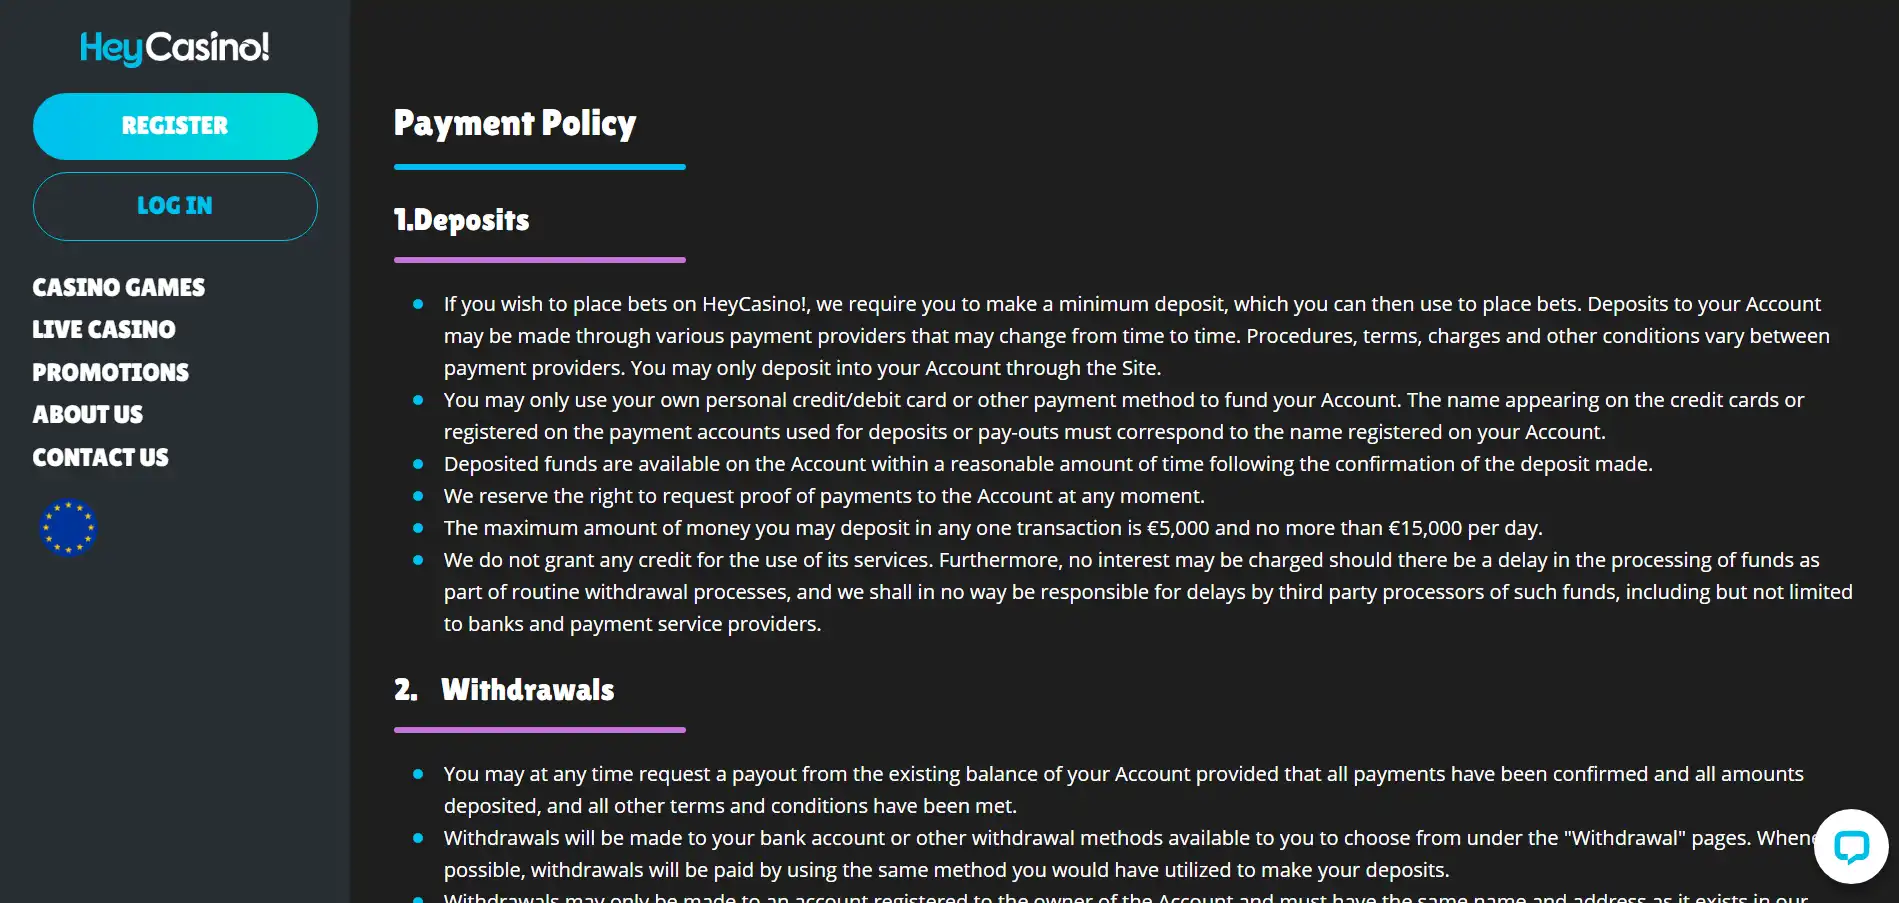
Task: Click the Log In button
Action: point(175,206)
